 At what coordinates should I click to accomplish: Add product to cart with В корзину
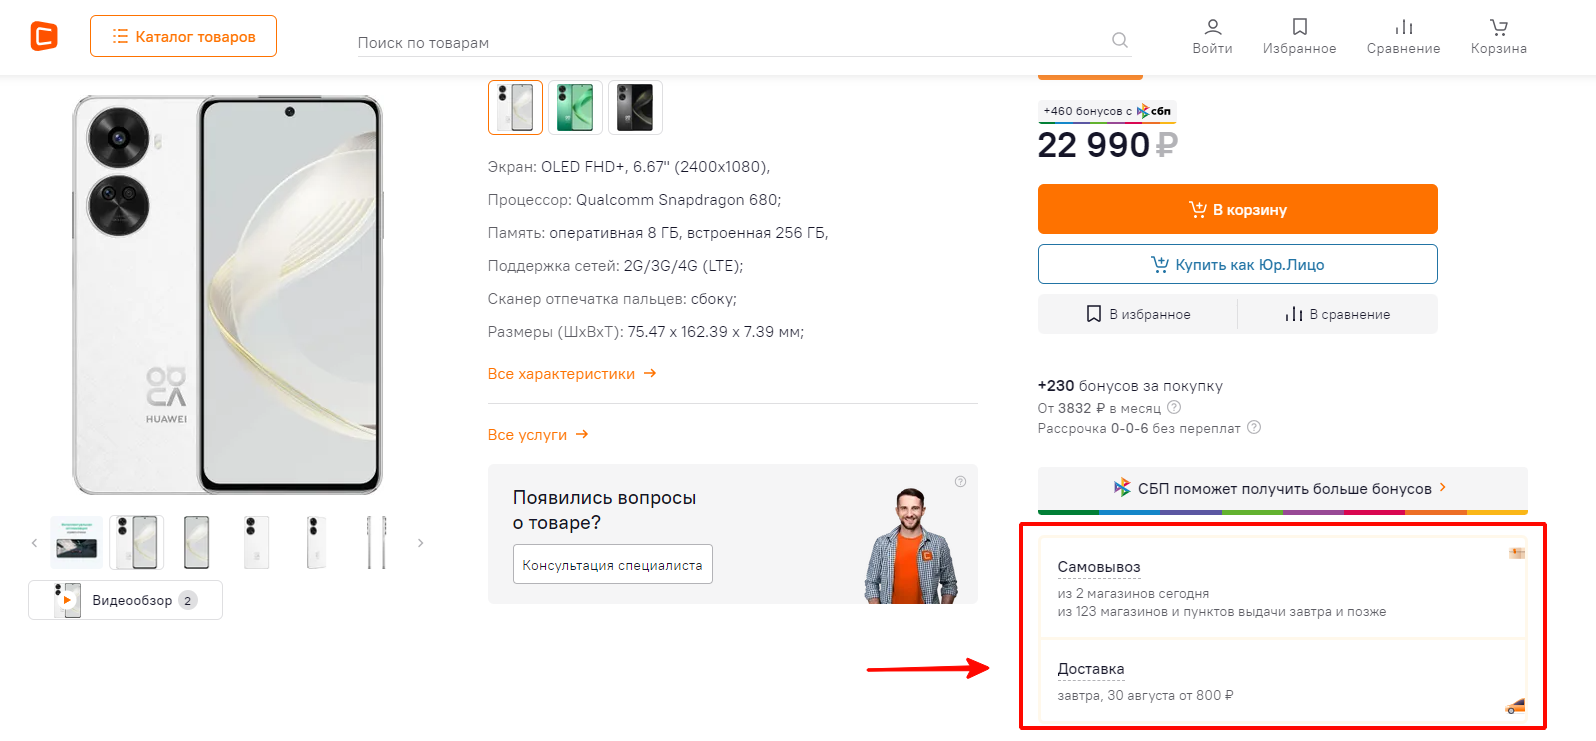click(x=1237, y=209)
